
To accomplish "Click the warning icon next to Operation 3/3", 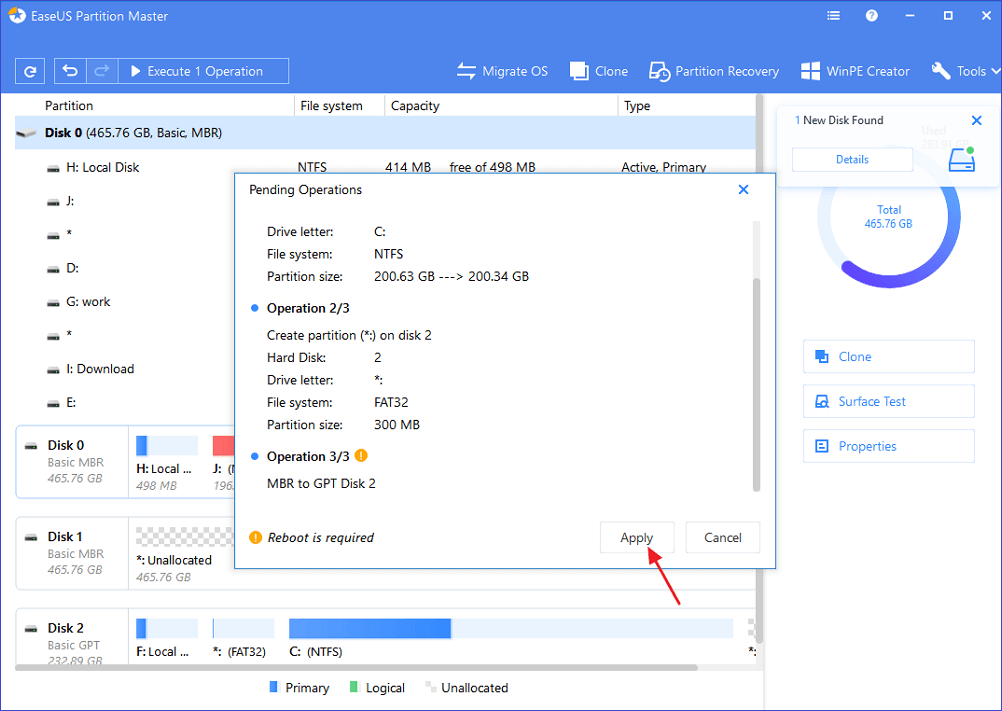I will 361,456.
